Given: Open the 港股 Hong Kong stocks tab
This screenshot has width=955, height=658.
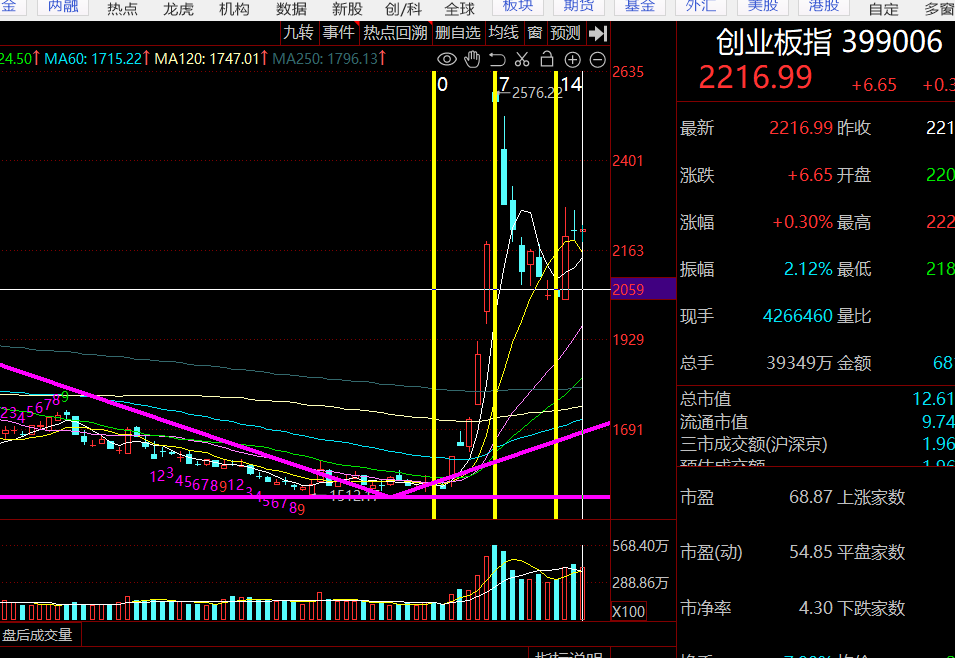Looking at the screenshot, I should [823, 7].
